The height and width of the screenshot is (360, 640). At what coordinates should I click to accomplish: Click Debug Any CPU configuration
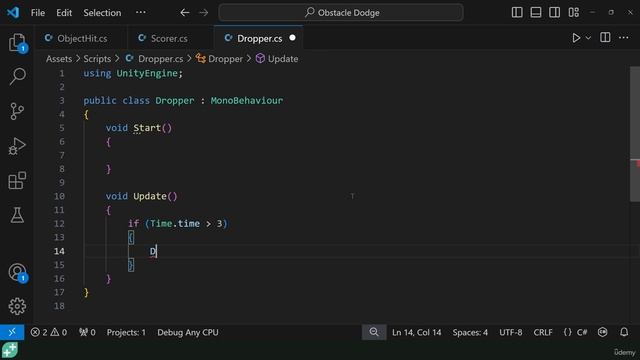[x=188, y=332]
